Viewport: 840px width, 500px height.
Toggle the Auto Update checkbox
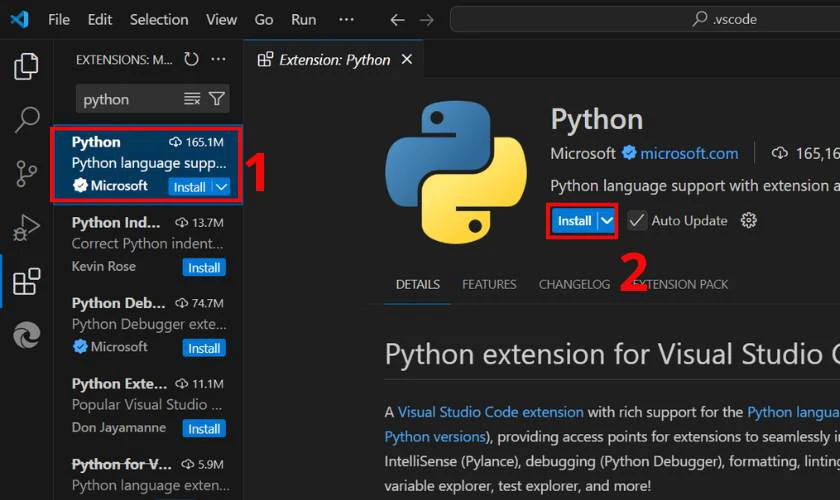coord(636,220)
